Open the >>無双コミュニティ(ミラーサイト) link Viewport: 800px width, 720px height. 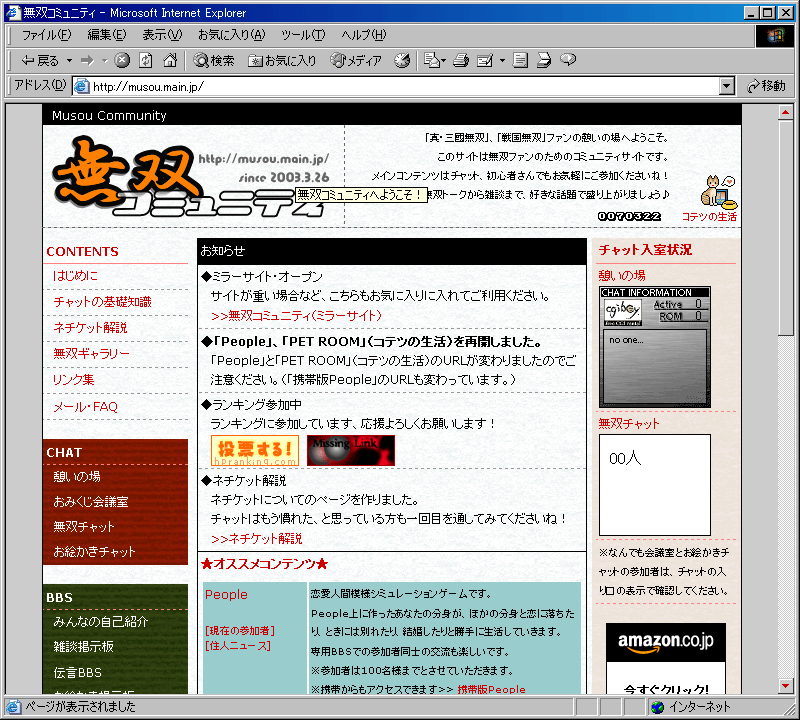click(296, 316)
